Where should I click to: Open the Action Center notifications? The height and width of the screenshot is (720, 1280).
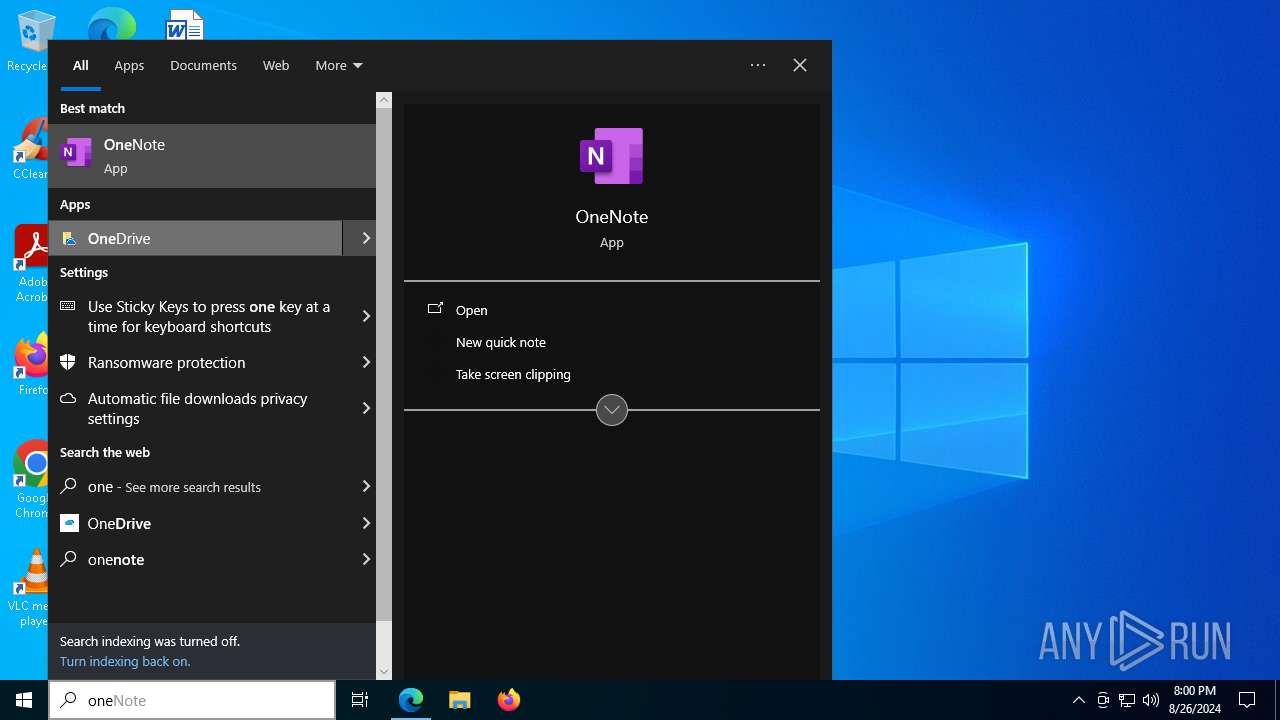coord(1247,700)
